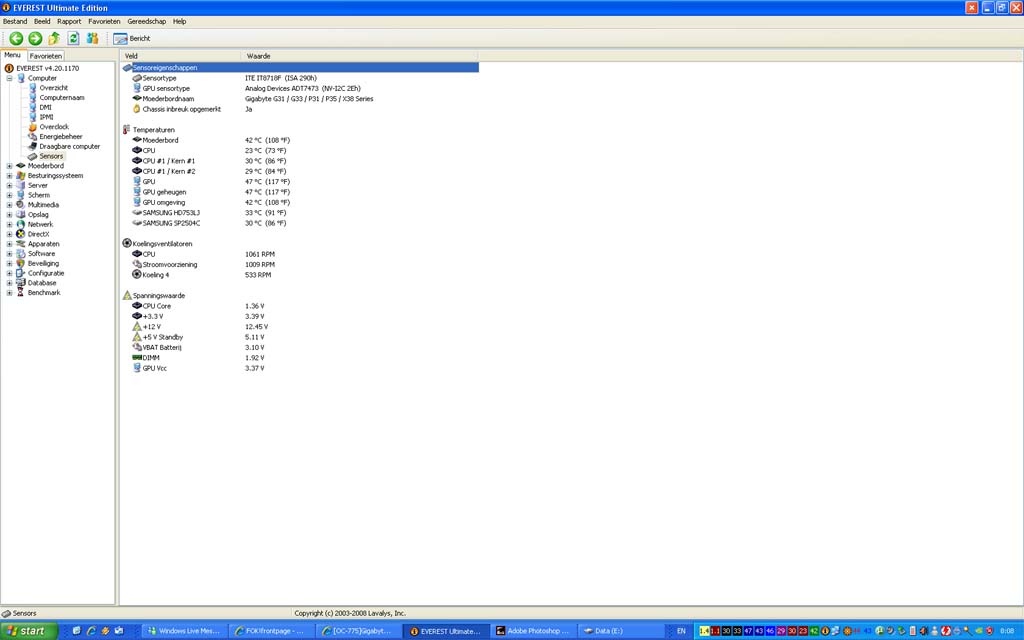Screen dimensions: 1024x640
Task: Switch to Adobe Photoshop taskbar button
Action: (533, 631)
